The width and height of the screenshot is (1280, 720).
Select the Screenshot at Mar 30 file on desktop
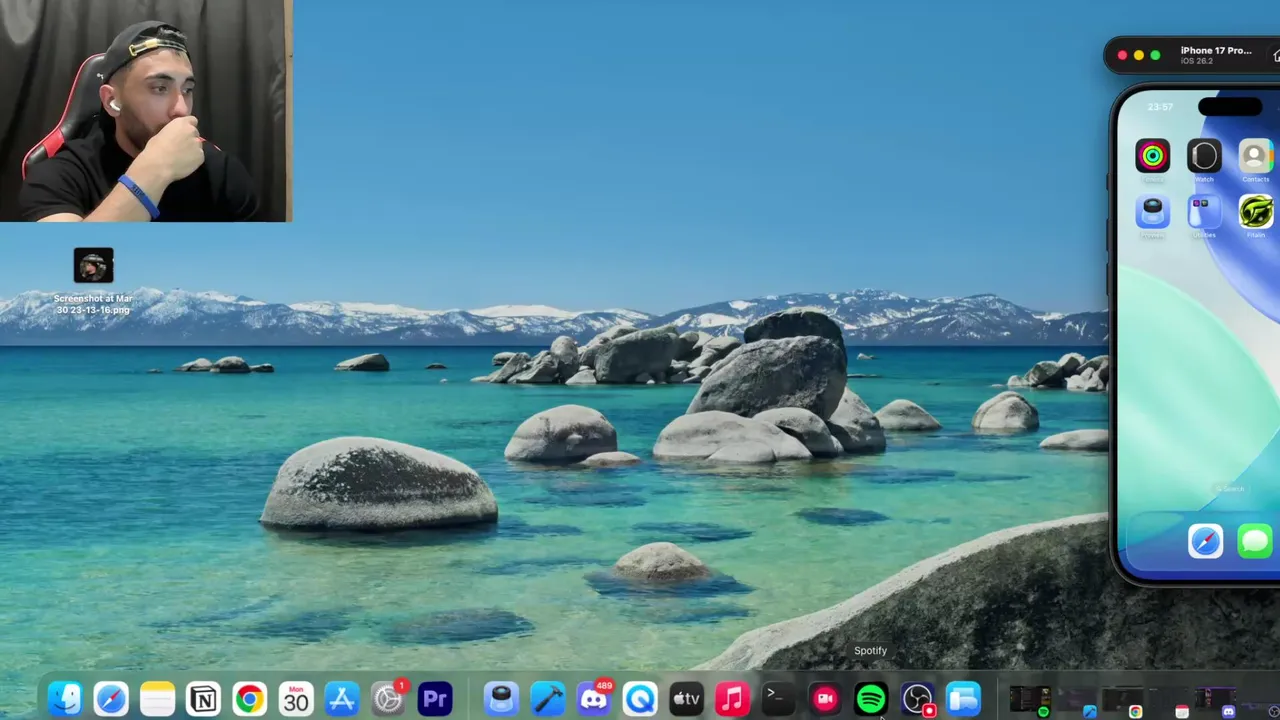[93, 282]
